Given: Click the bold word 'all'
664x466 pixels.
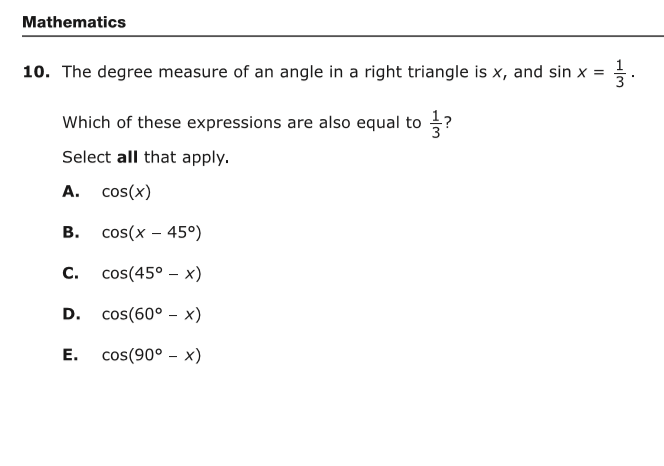Looking at the screenshot, I should tap(127, 157).
